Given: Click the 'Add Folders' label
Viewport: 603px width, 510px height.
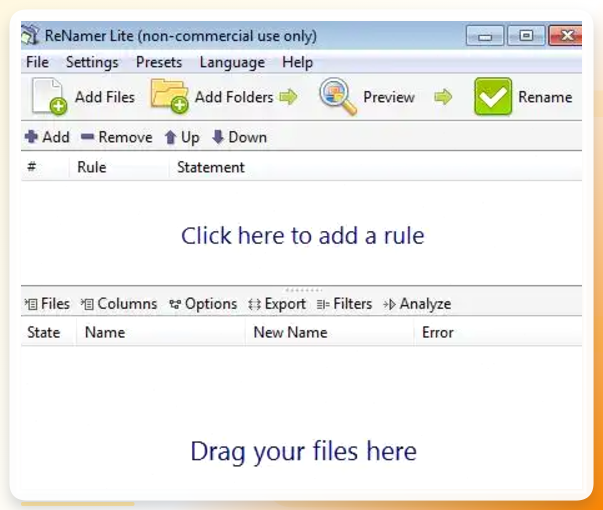Looking at the screenshot, I should (x=234, y=97).
